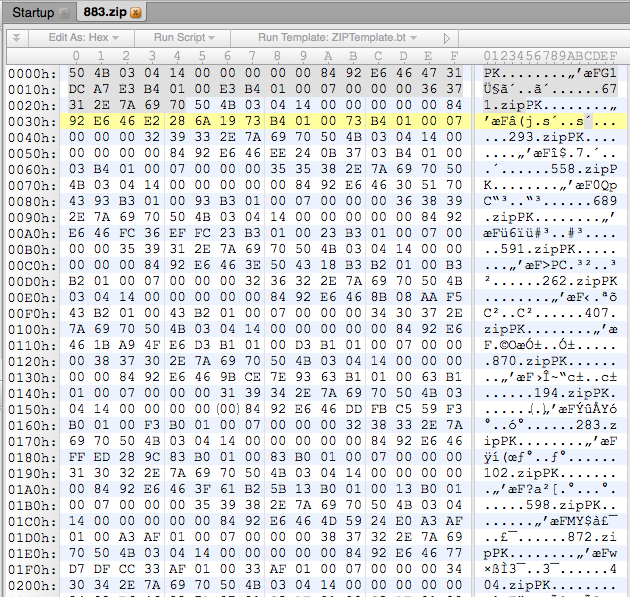Screen dimensions: 630x597
Task: Click ASCII text '689' at end of row 0080h
Action: [x=605, y=201]
